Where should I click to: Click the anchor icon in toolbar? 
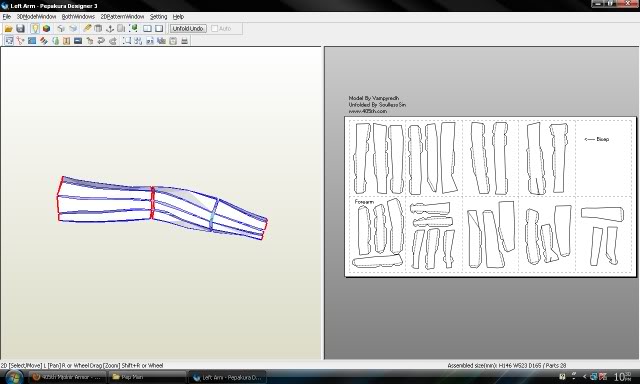pos(109,29)
